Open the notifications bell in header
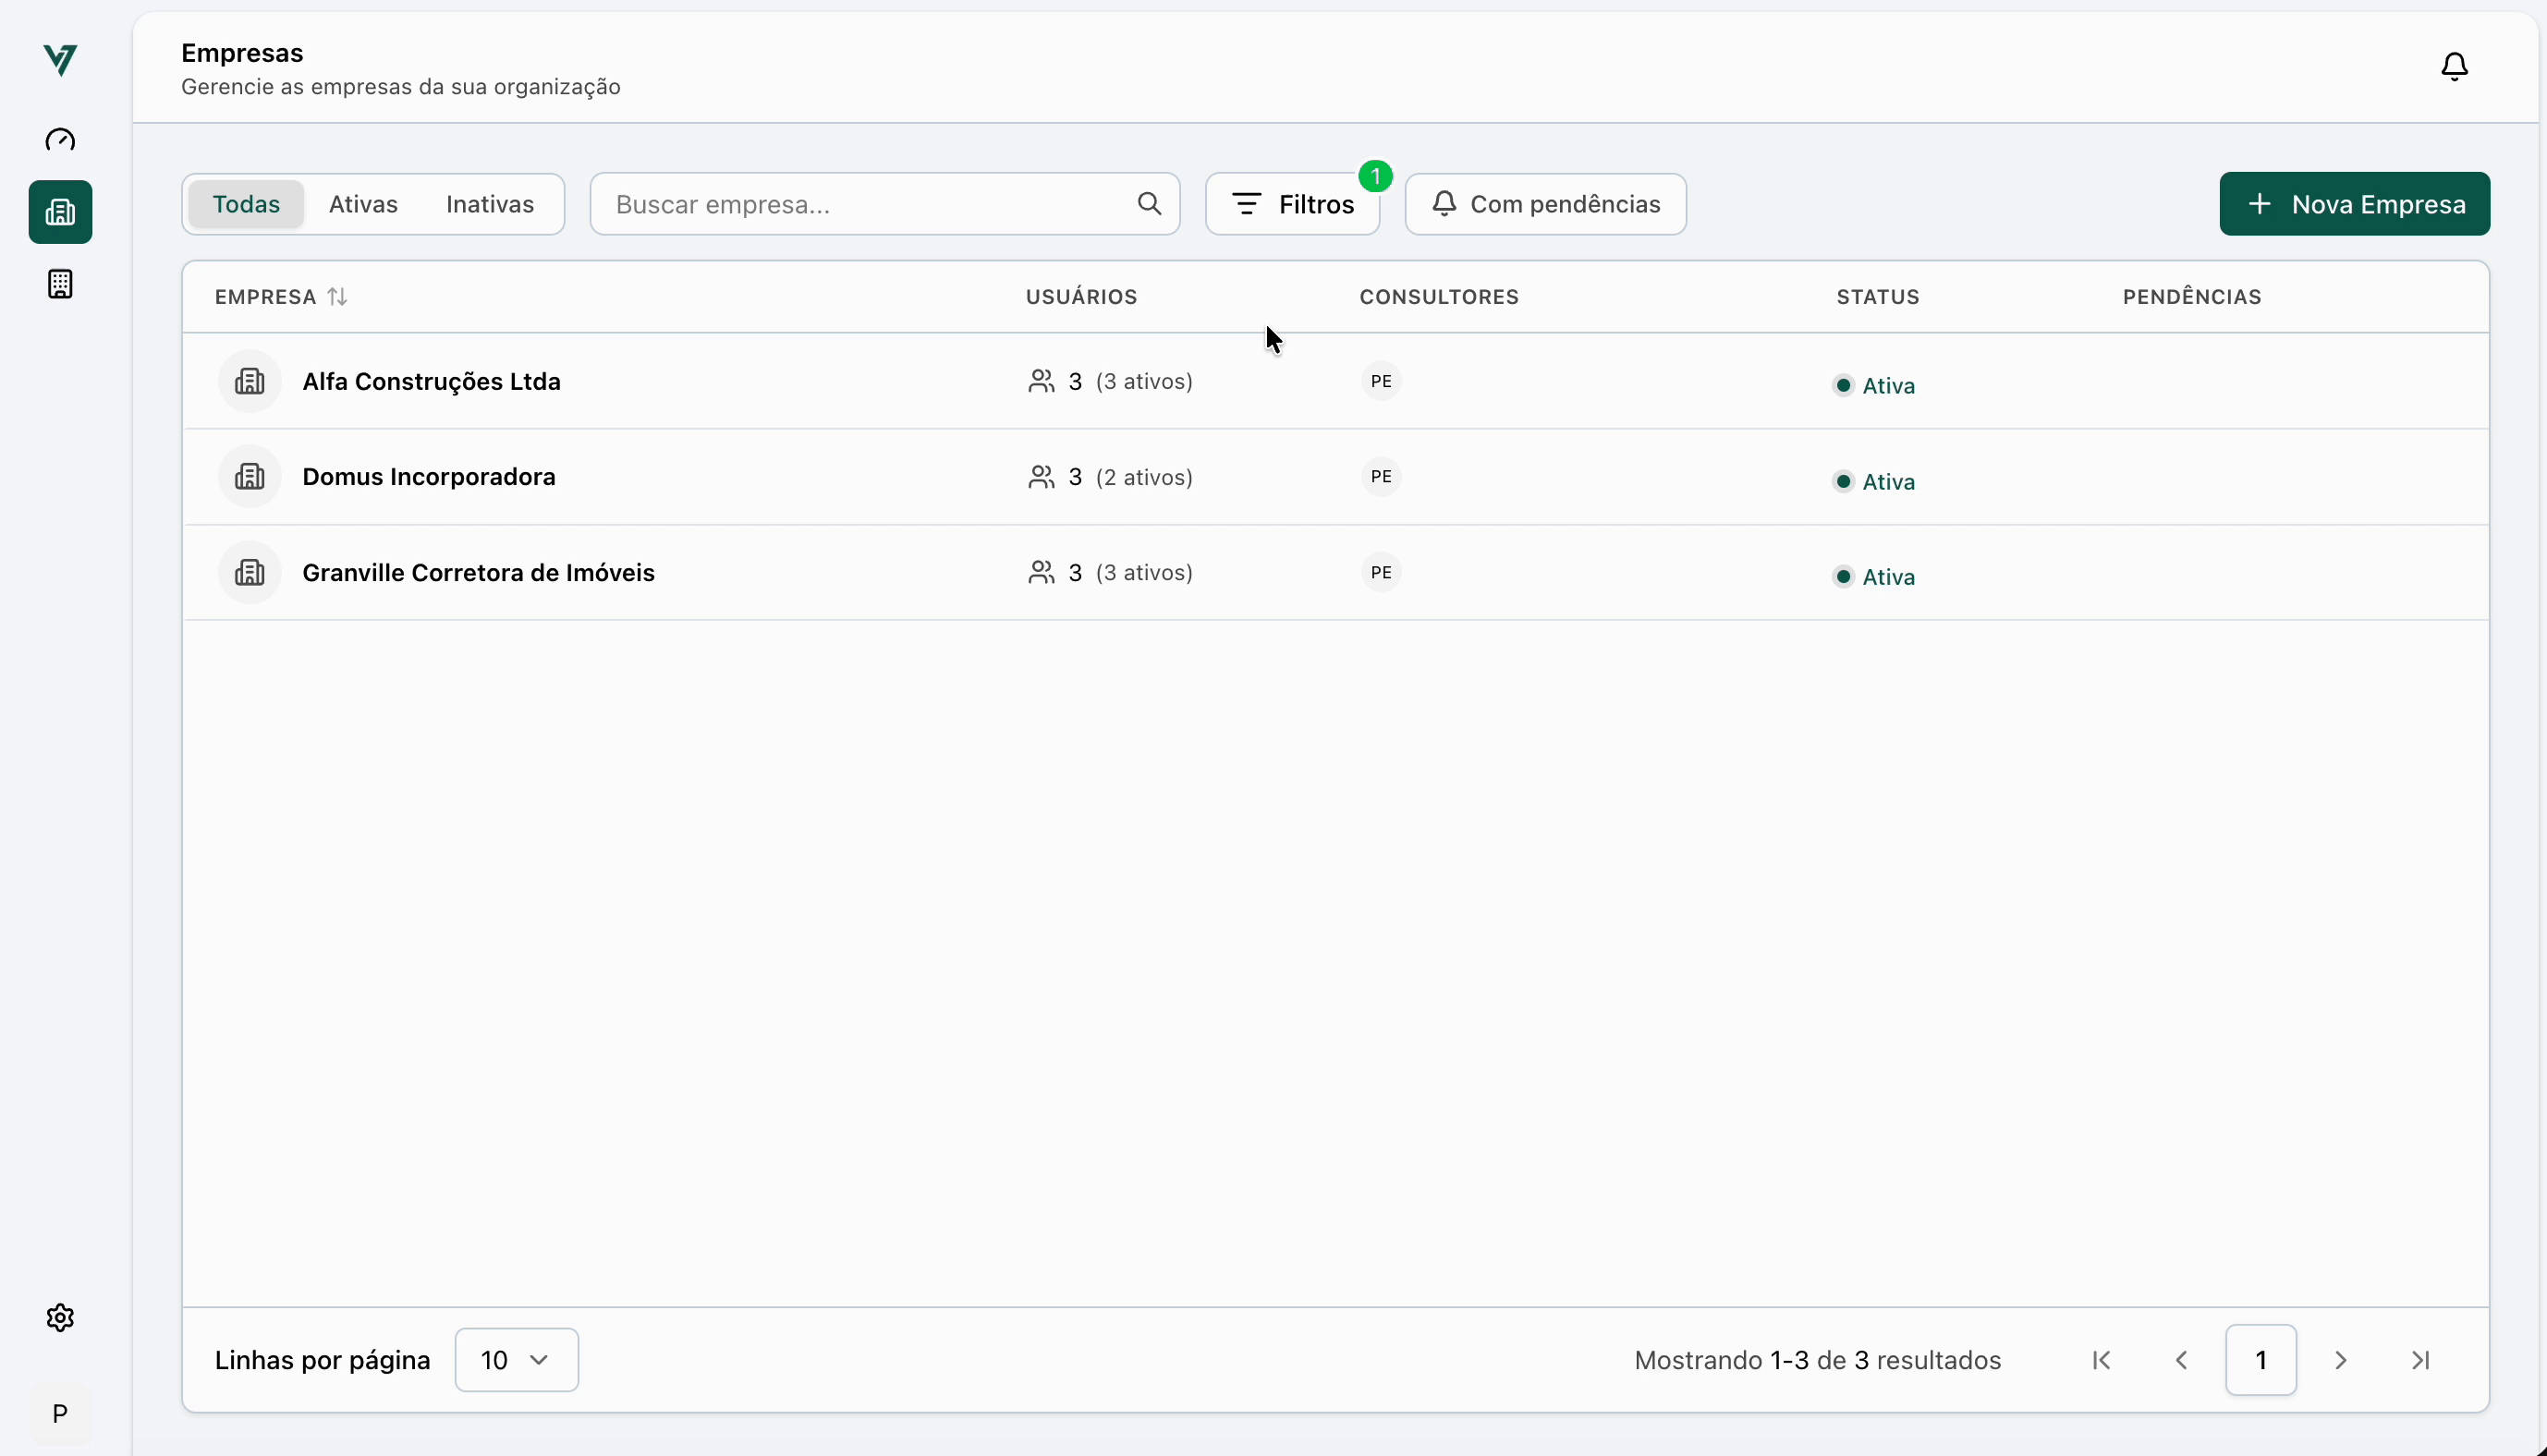 [2454, 67]
